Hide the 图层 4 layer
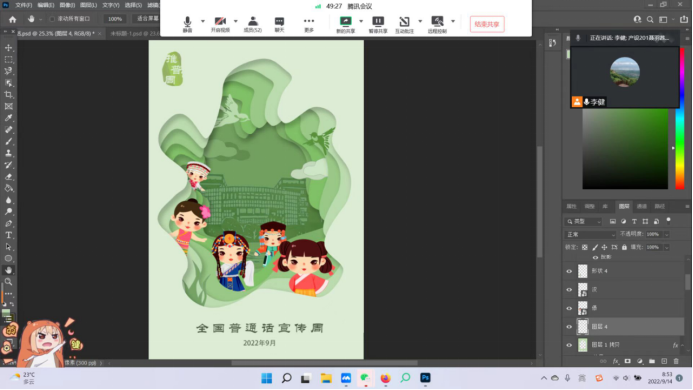The height and width of the screenshot is (390, 693). pos(569,327)
